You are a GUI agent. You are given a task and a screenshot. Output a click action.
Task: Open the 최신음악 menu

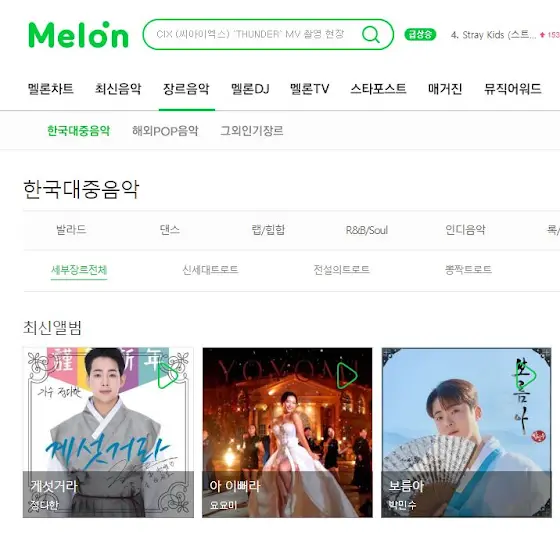click(118, 89)
